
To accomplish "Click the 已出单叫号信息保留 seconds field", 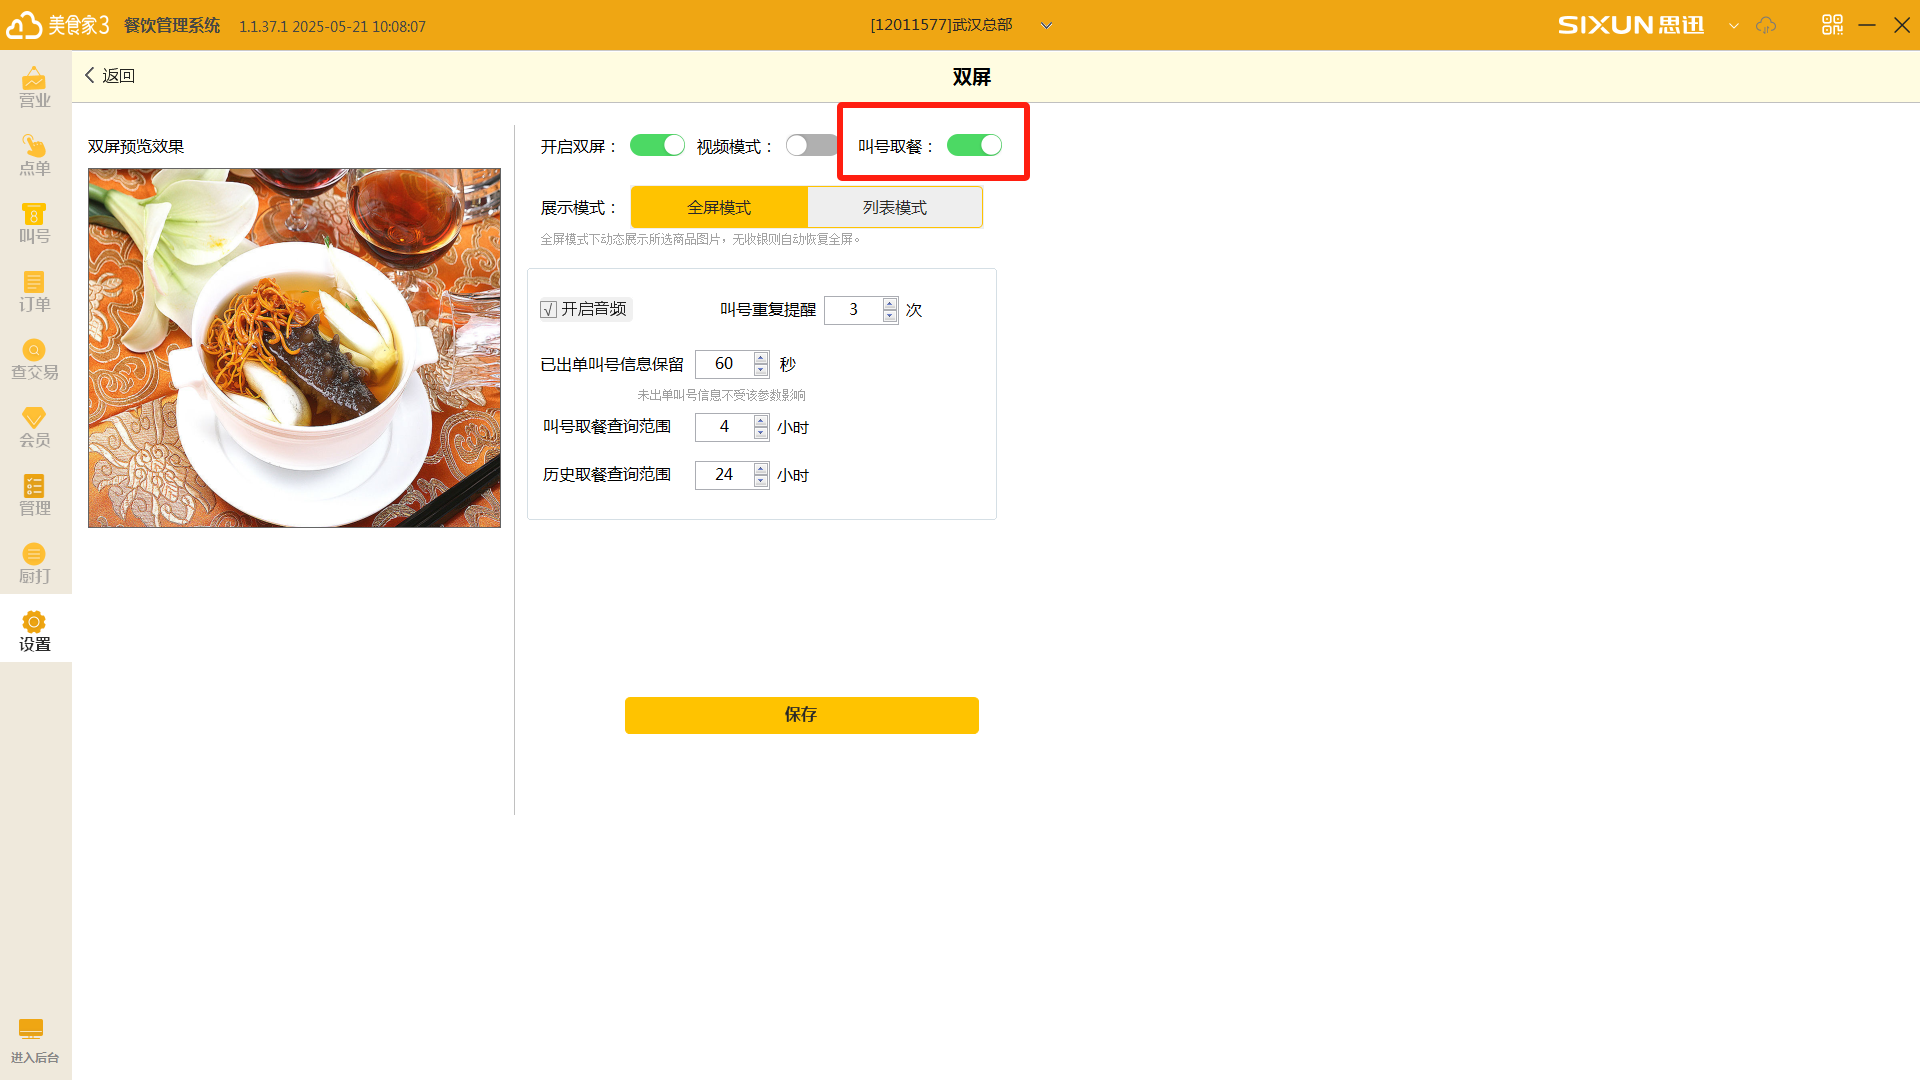I will [x=724, y=364].
